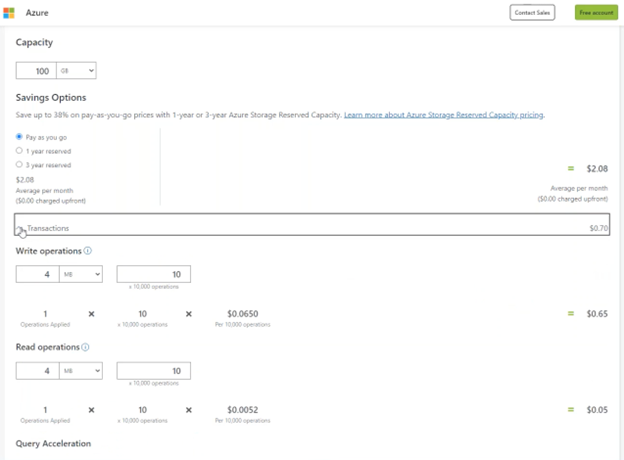Image resolution: width=624 pixels, height=460 pixels.
Task: Click the Read operations size field
Action: 37,371
